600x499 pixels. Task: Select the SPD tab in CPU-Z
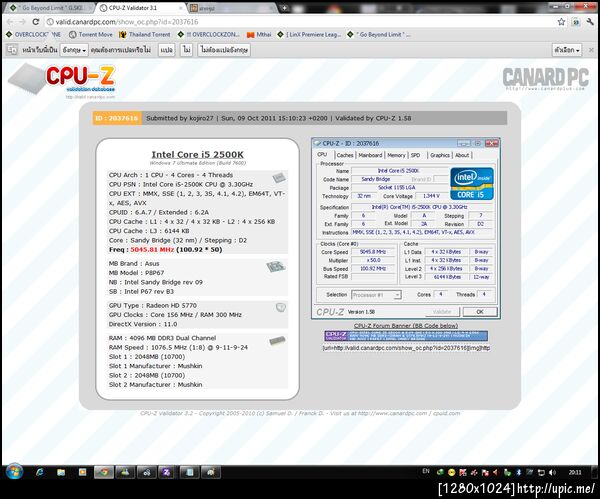(415, 155)
